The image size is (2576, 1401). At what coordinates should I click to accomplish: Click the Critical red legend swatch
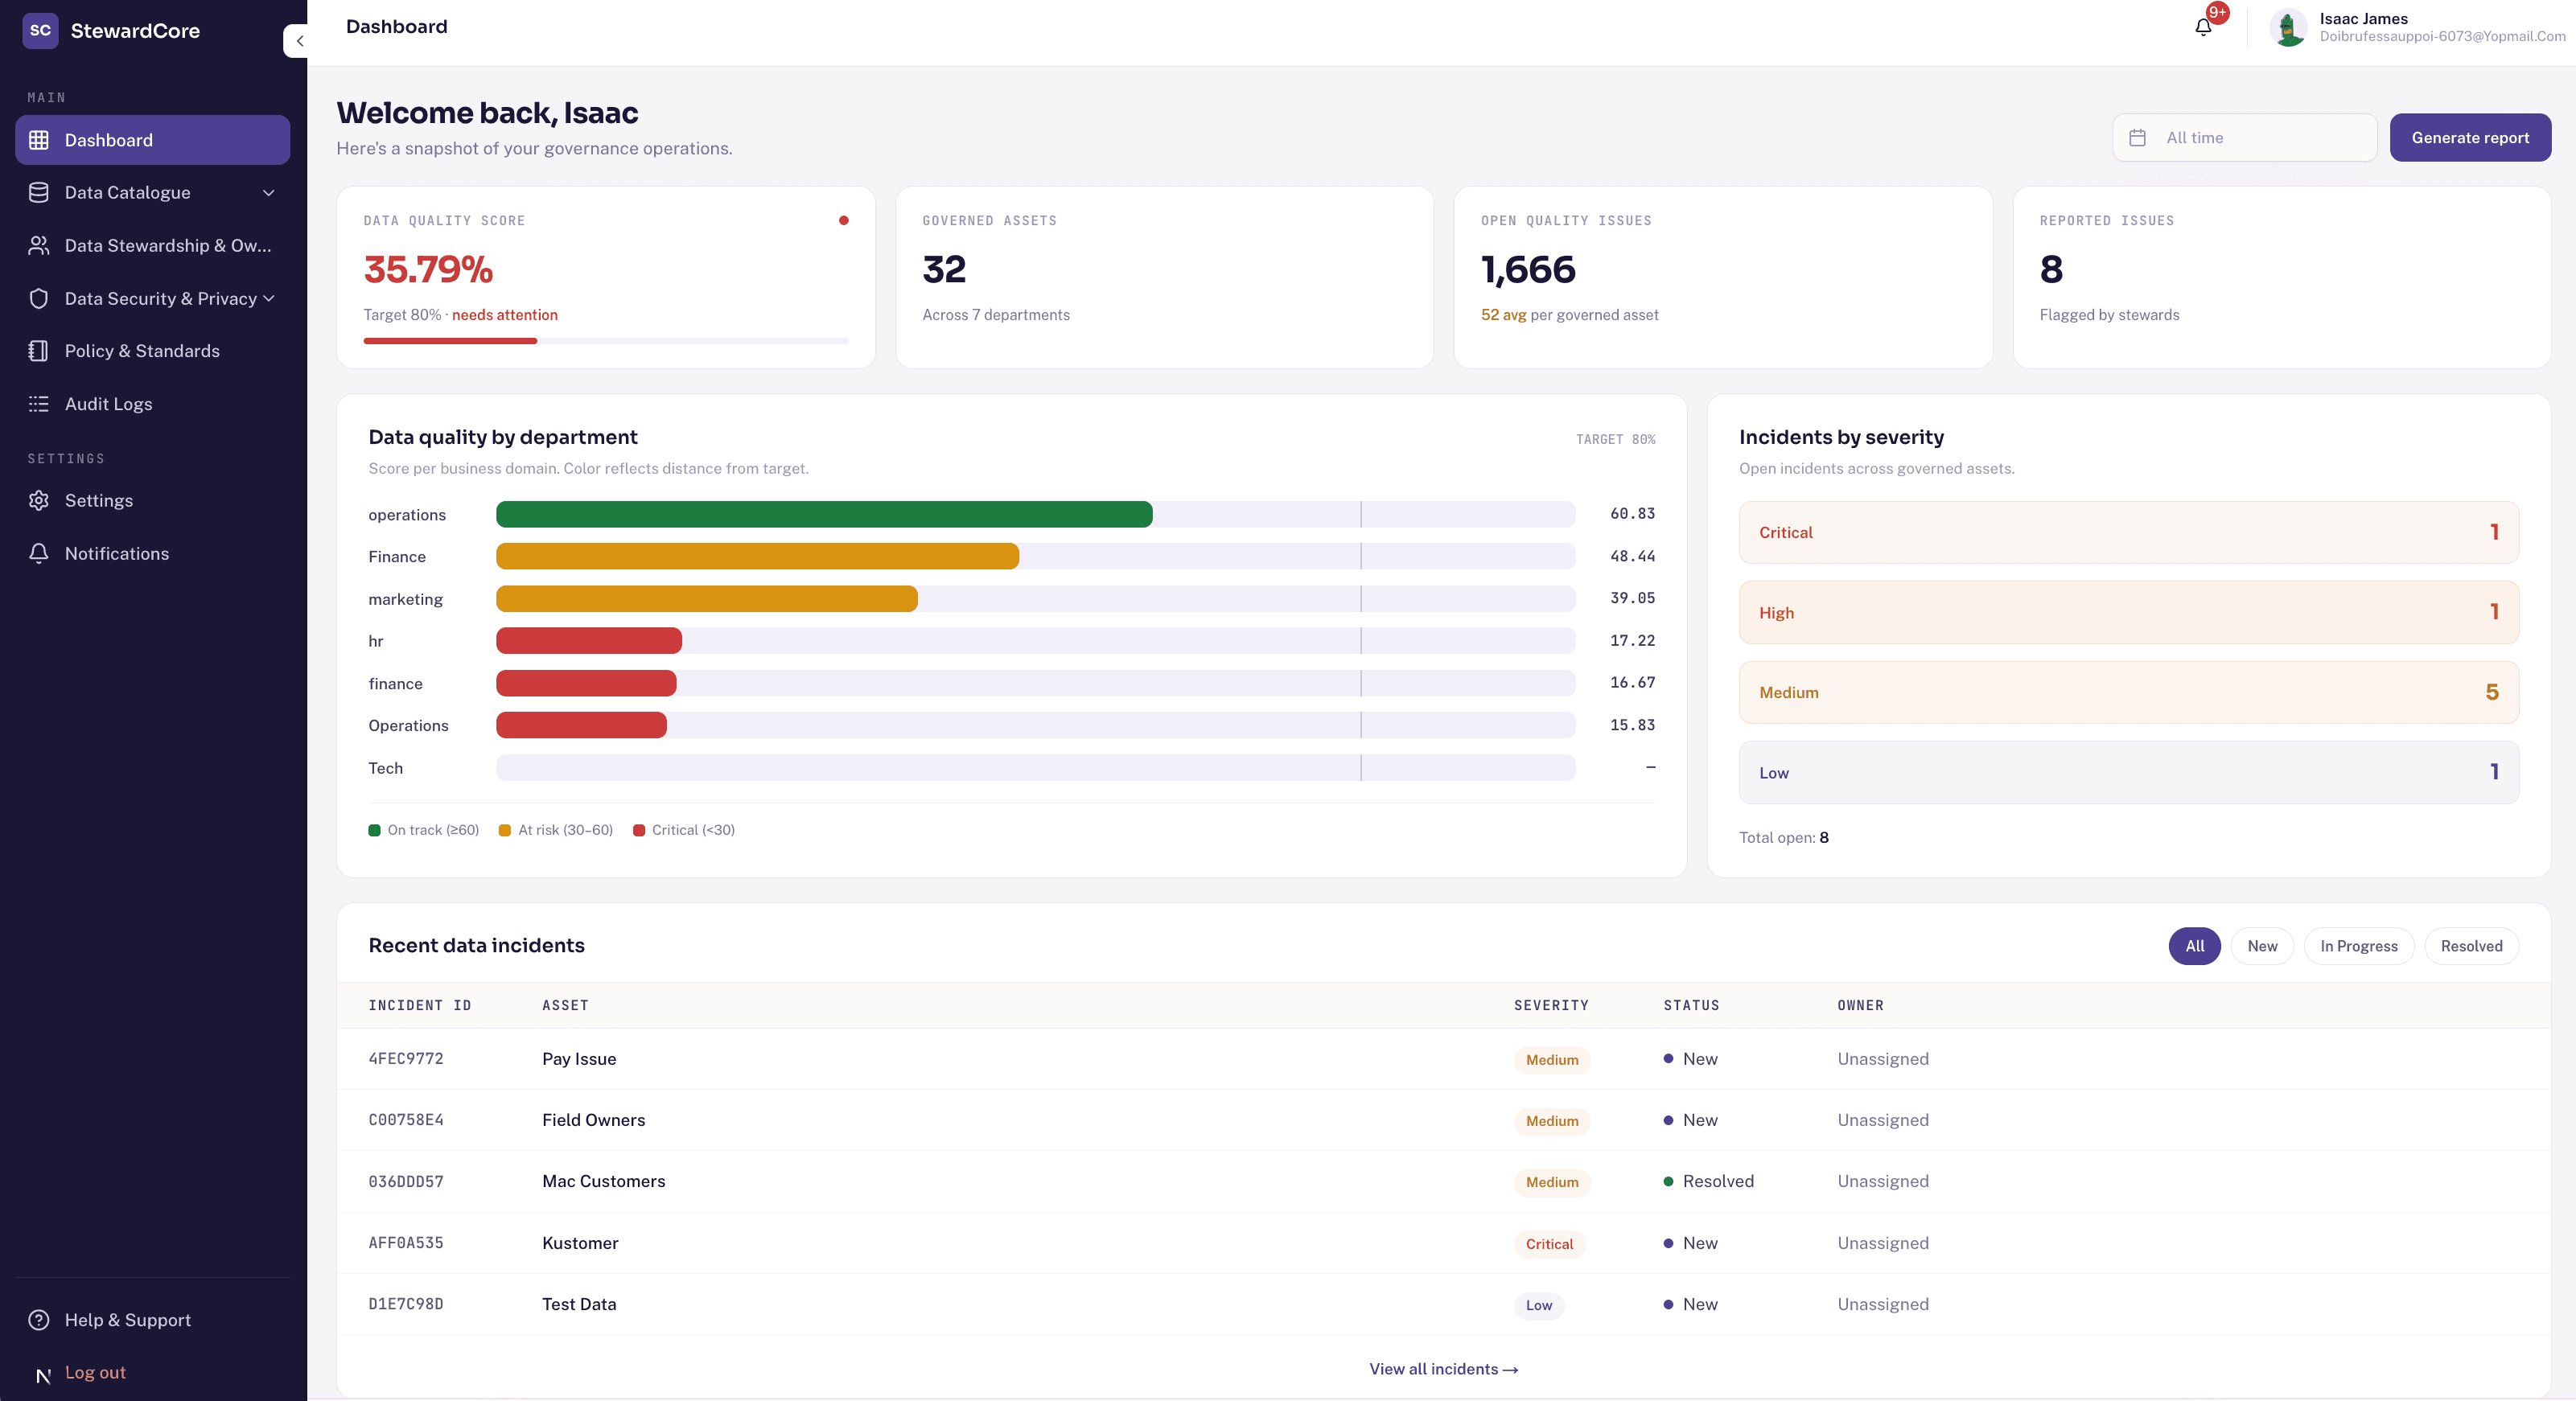(x=639, y=831)
